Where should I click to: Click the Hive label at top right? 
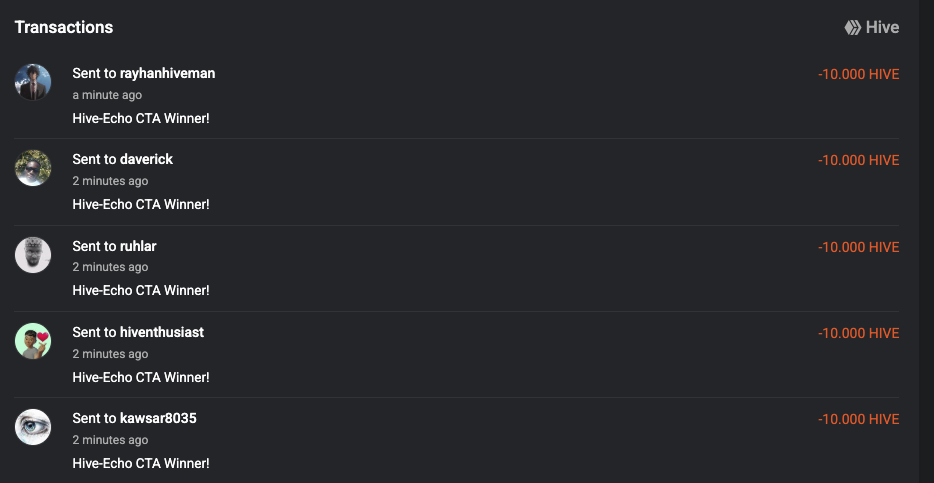882,28
